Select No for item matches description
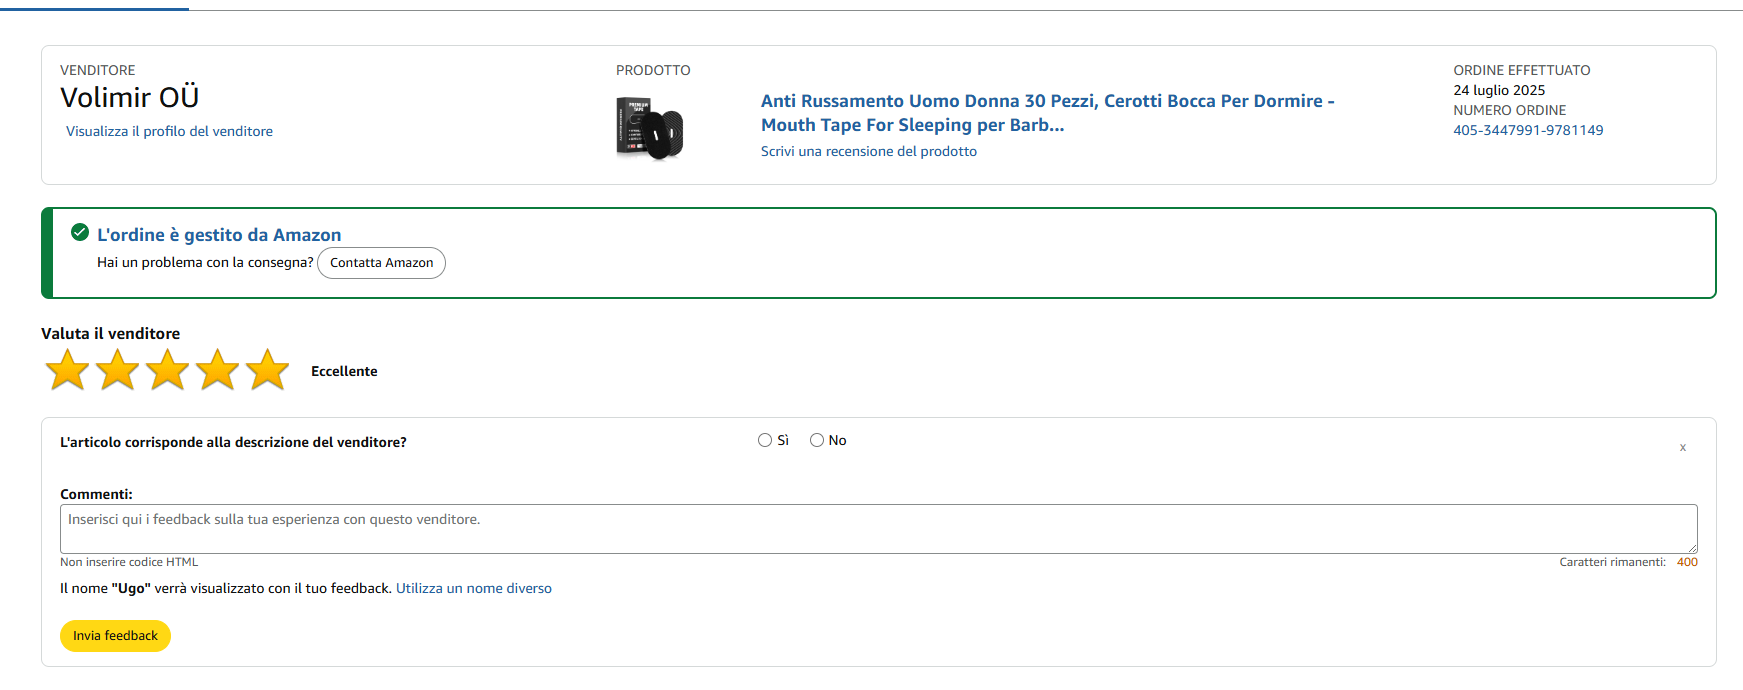Screen dimensions: 1743x690 click(x=817, y=440)
